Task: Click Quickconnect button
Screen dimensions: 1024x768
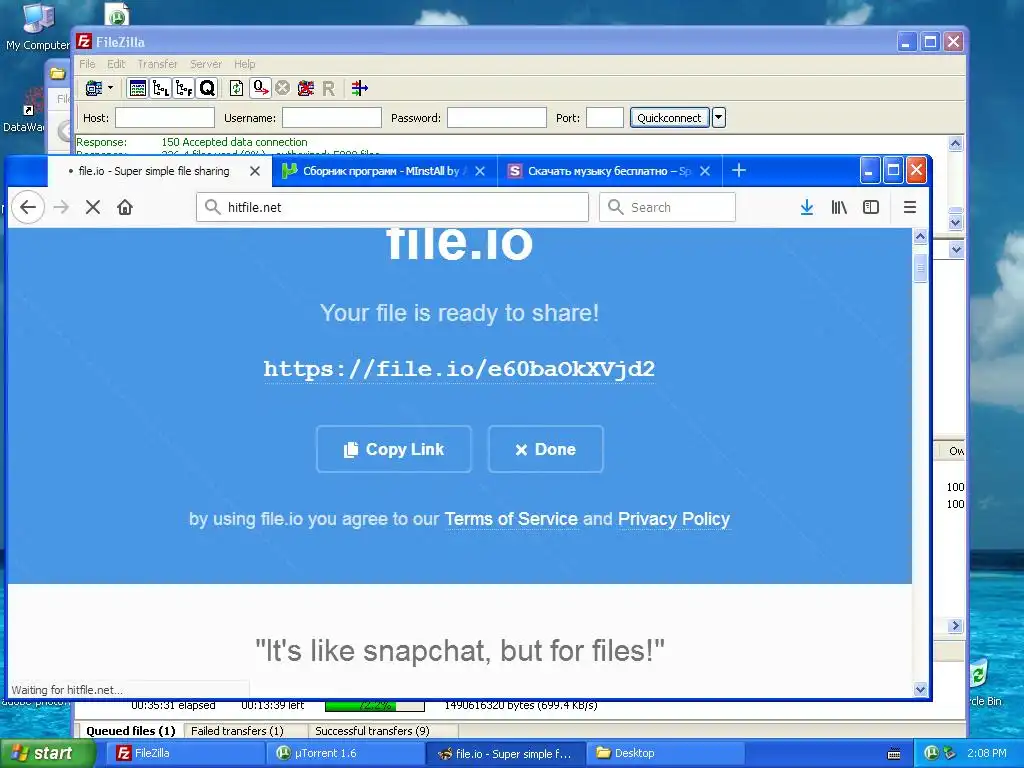Action: pos(669,118)
